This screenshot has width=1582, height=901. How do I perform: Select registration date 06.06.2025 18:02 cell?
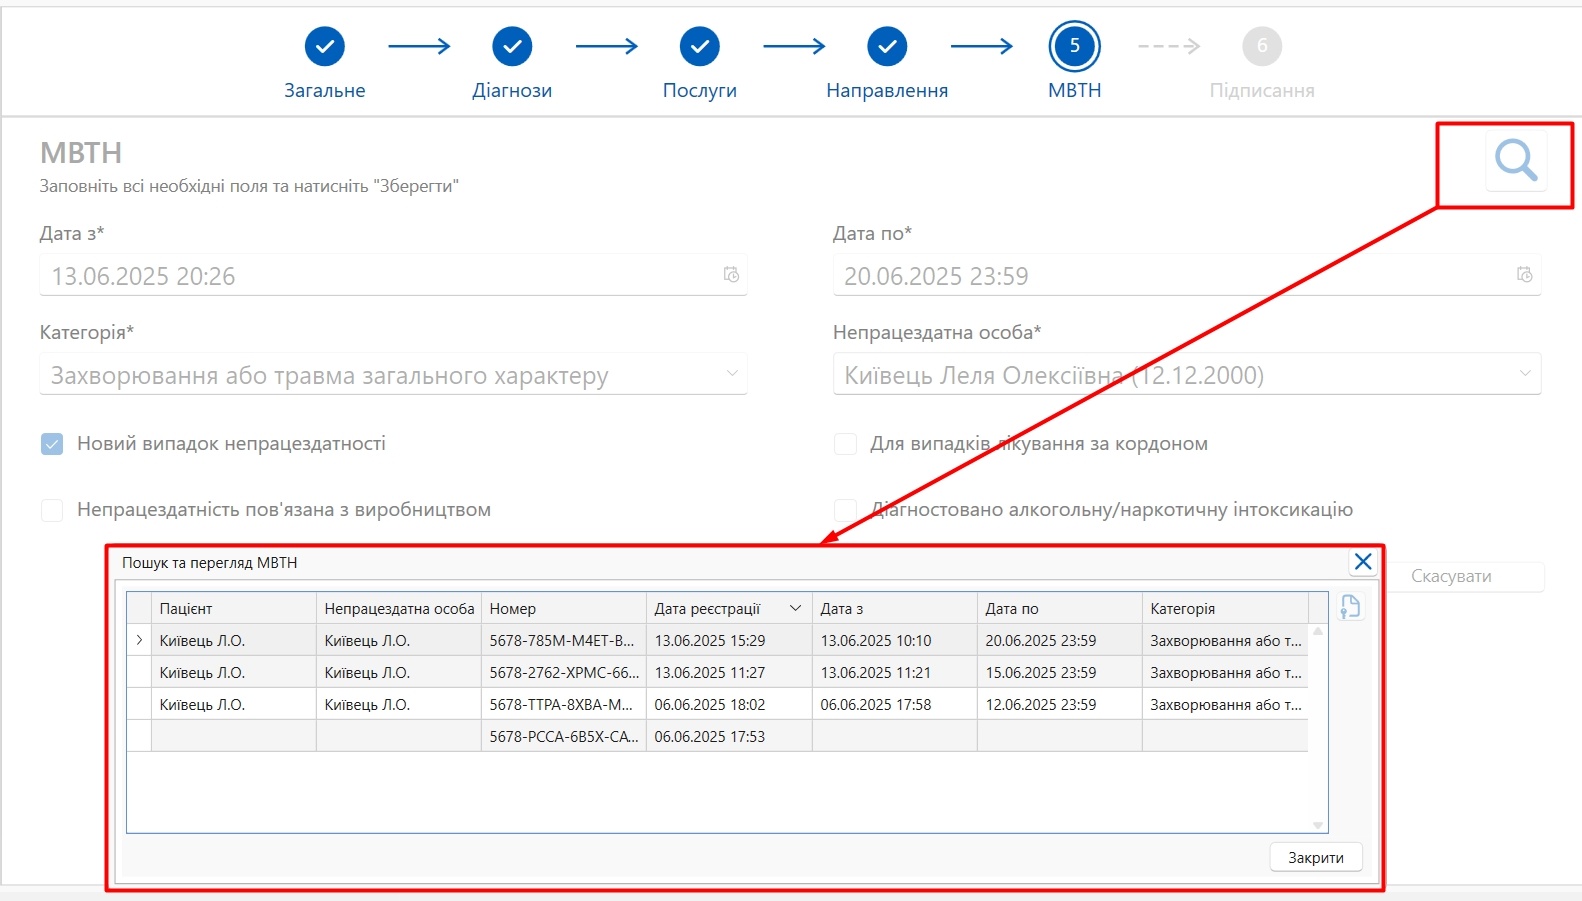[729, 704]
